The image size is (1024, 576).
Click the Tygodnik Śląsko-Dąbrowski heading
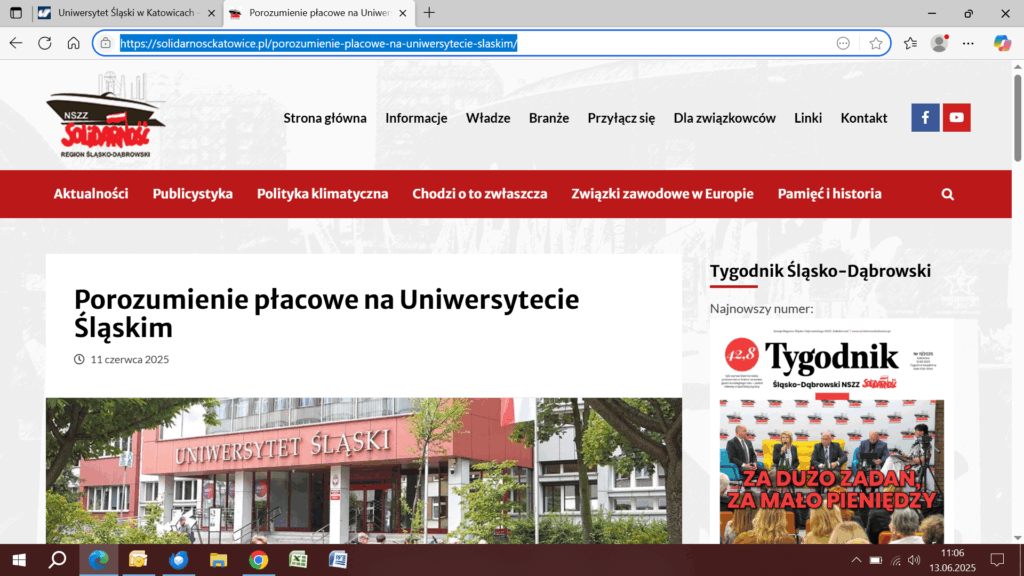click(820, 271)
